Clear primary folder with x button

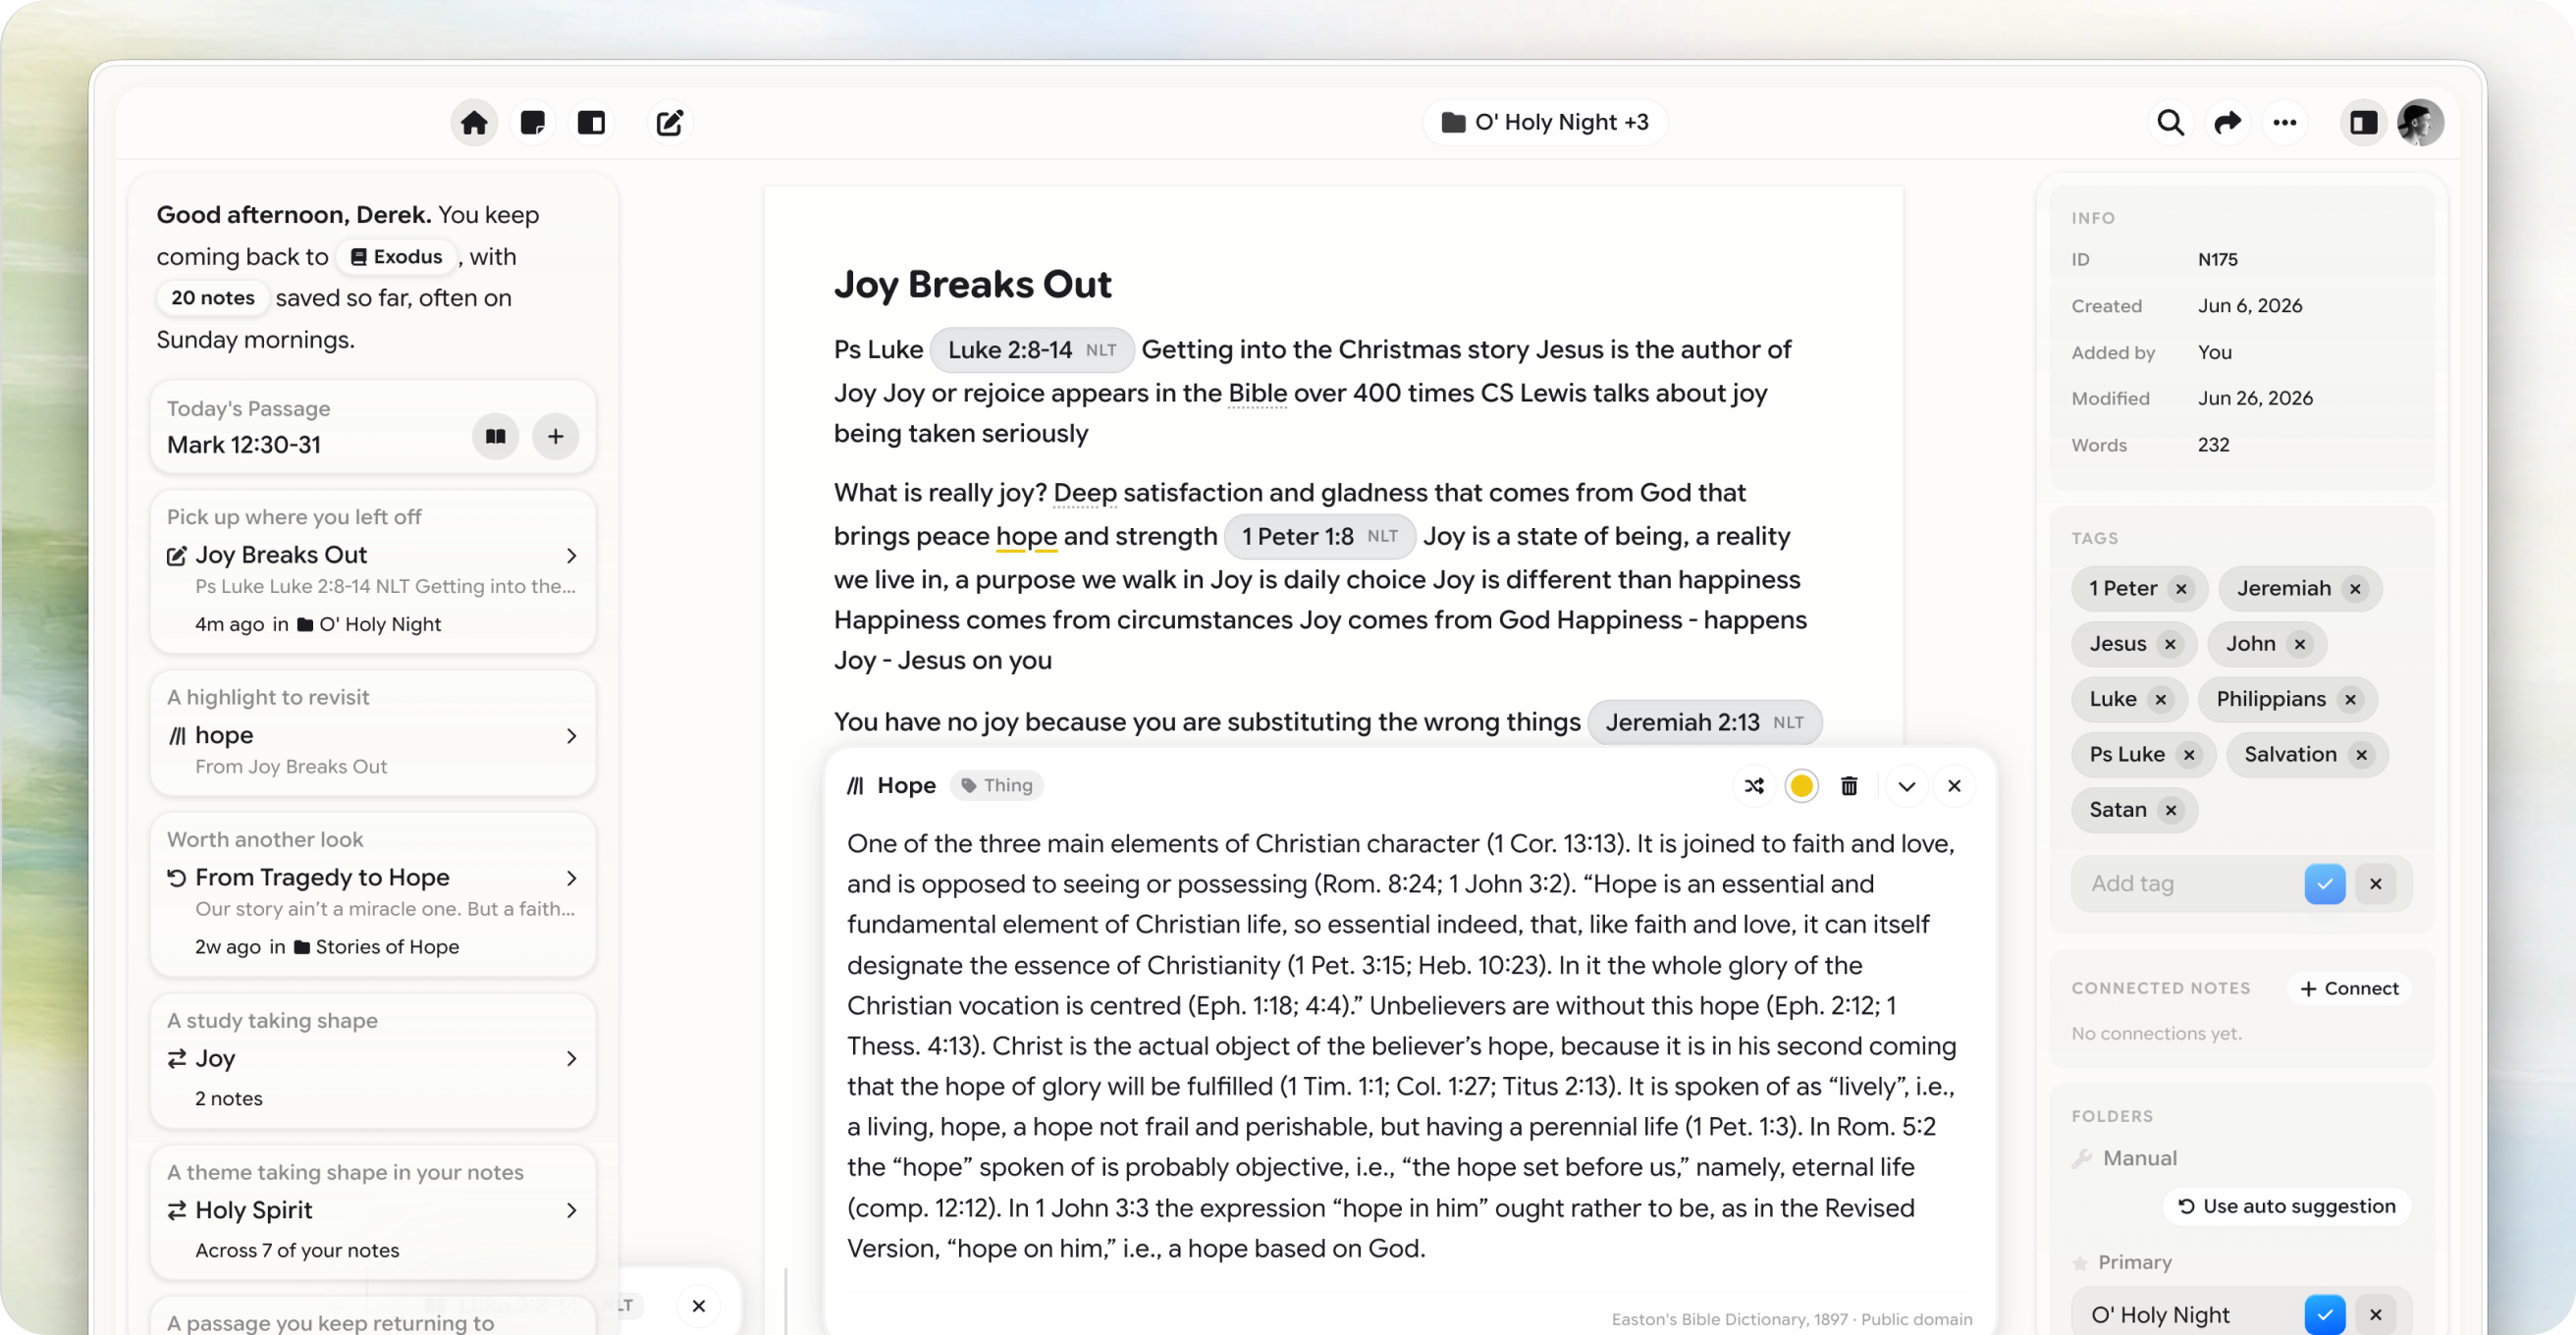[x=2376, y=1315]
